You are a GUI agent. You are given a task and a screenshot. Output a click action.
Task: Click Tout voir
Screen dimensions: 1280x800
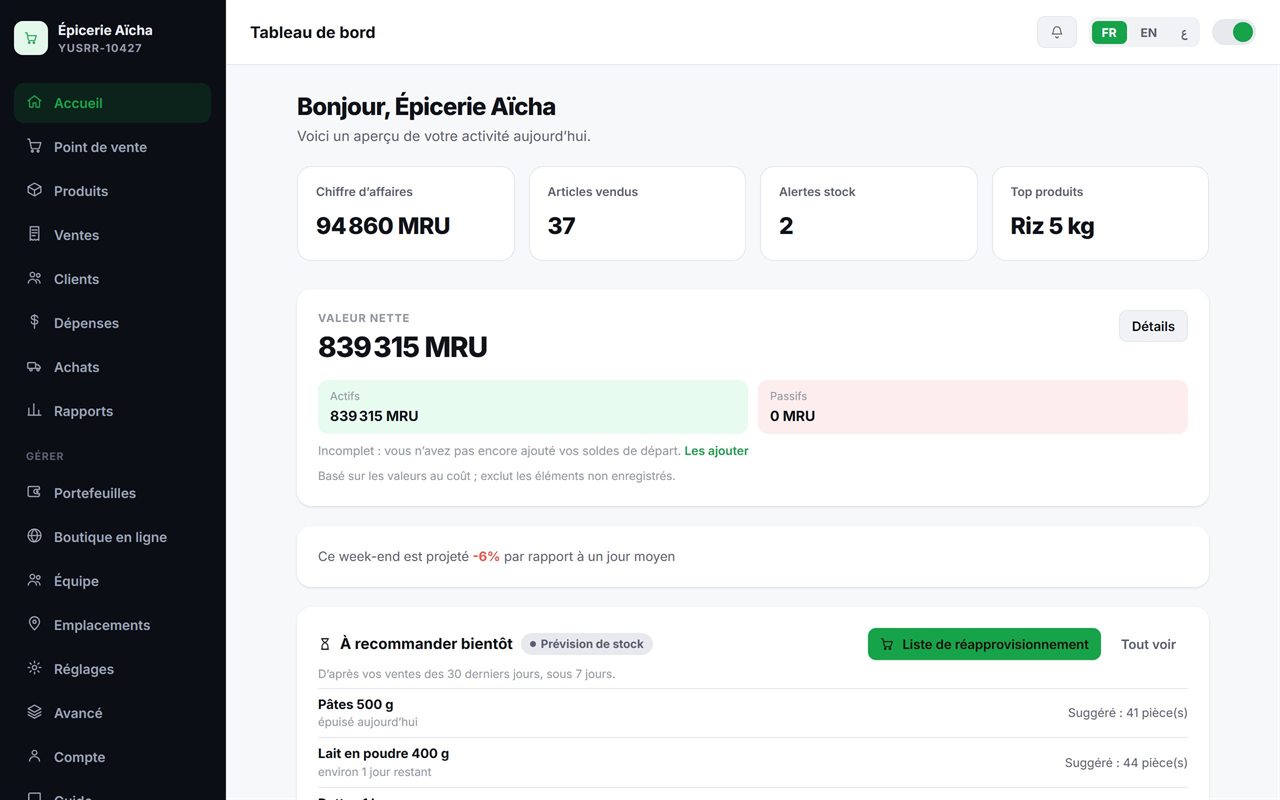(x=1148, y=644)
